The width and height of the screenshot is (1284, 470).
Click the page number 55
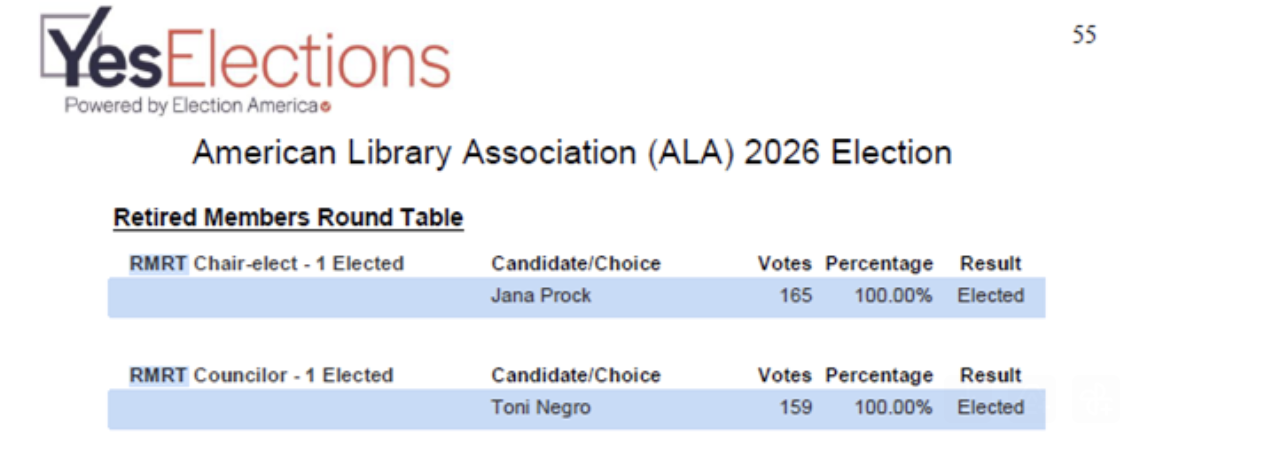1084,35
